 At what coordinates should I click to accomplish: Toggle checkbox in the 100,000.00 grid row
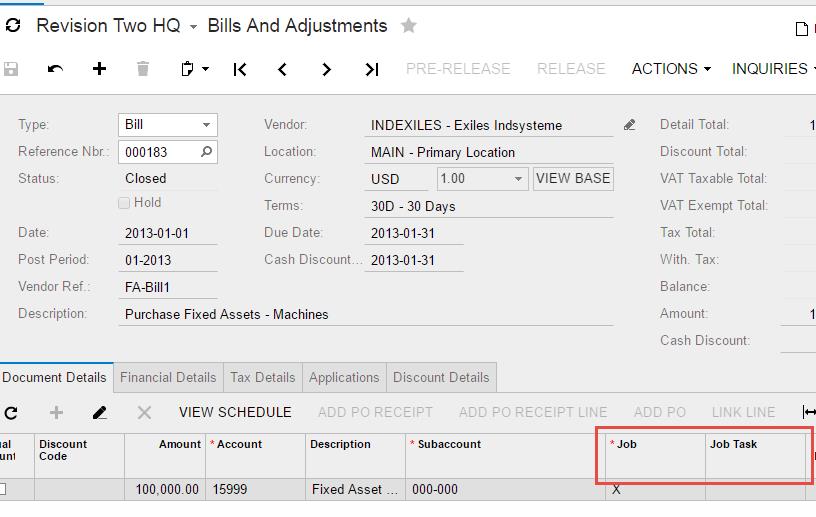(2, 489)
